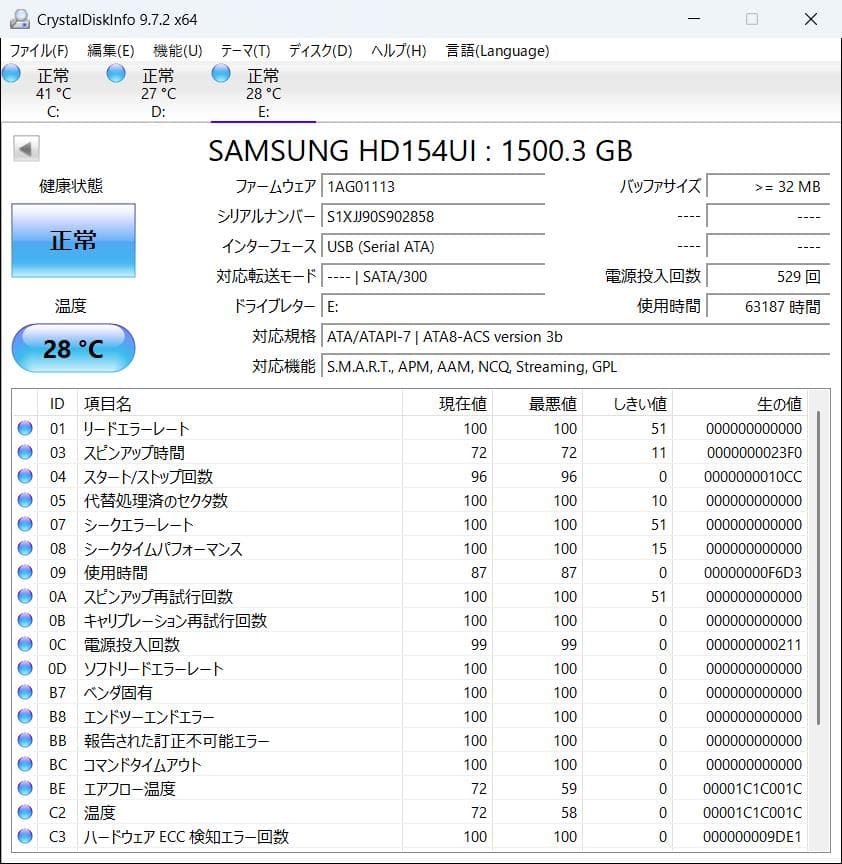
Task: Click serial number field S1XJJ90S902858
Action: pos(433,217)
